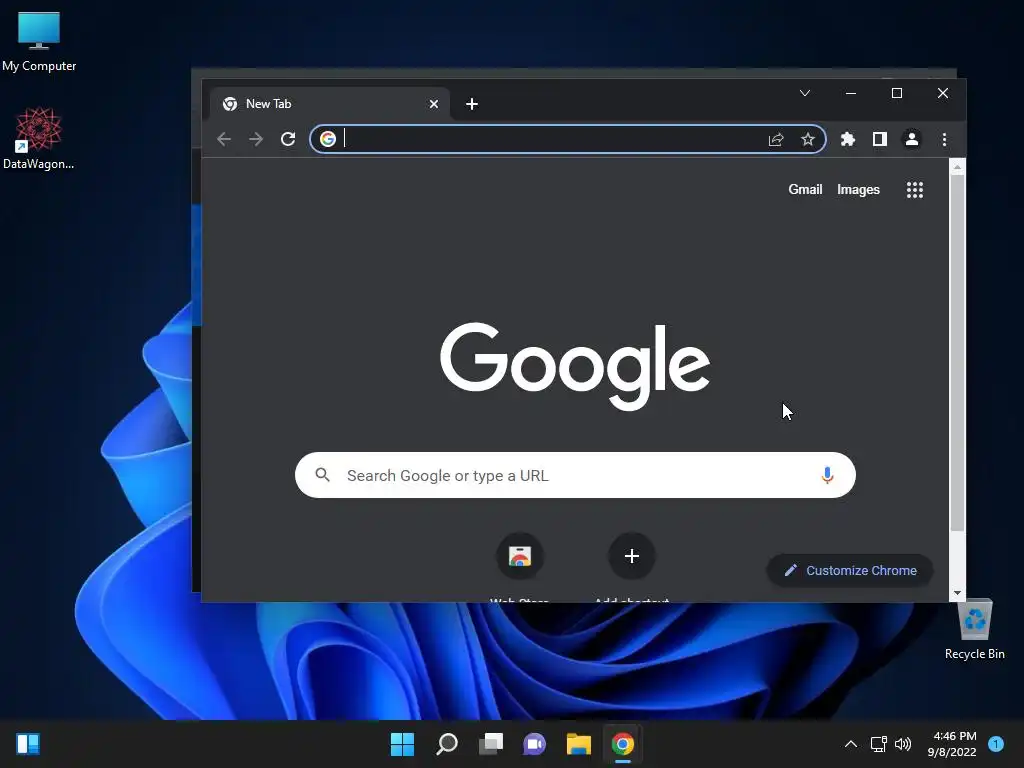This screenshot has height=768, width=1024.
Task: Click the page scrollbar up arrow
Action: 957,167
